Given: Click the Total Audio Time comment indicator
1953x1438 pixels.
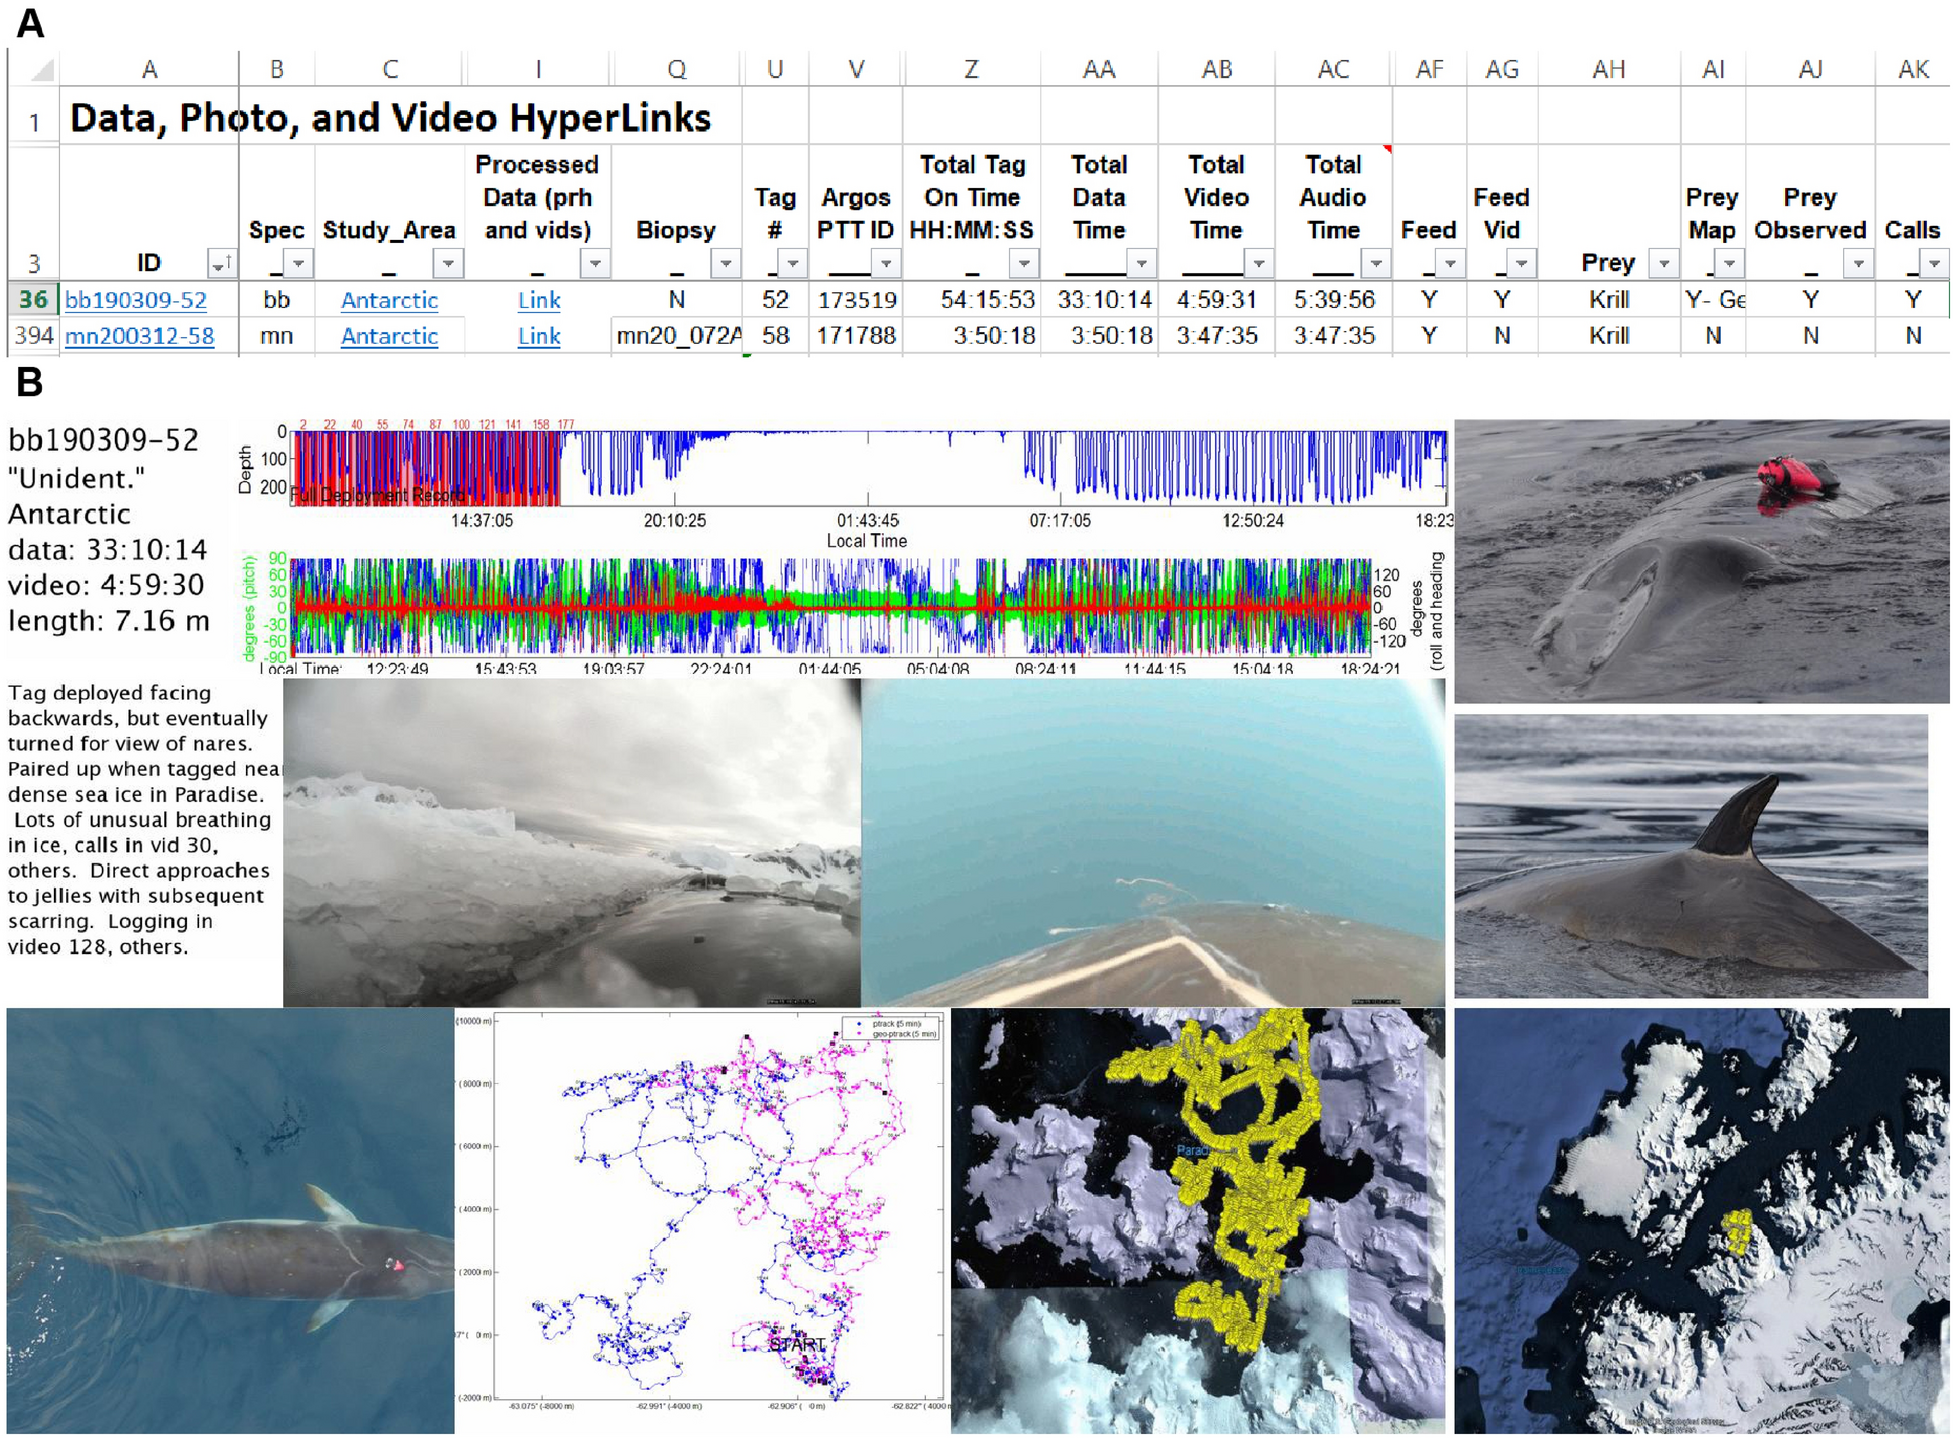Looking at the screenshot, I should coord(1387,149).
